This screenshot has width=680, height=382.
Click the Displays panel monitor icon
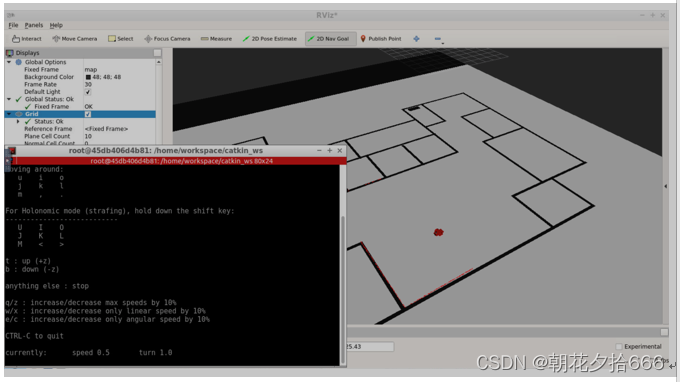click(10, 53)
